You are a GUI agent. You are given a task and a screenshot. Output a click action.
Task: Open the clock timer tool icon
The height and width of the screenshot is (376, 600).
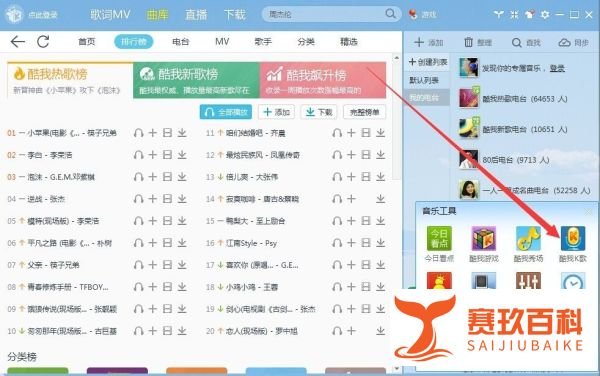pos(573,281)
